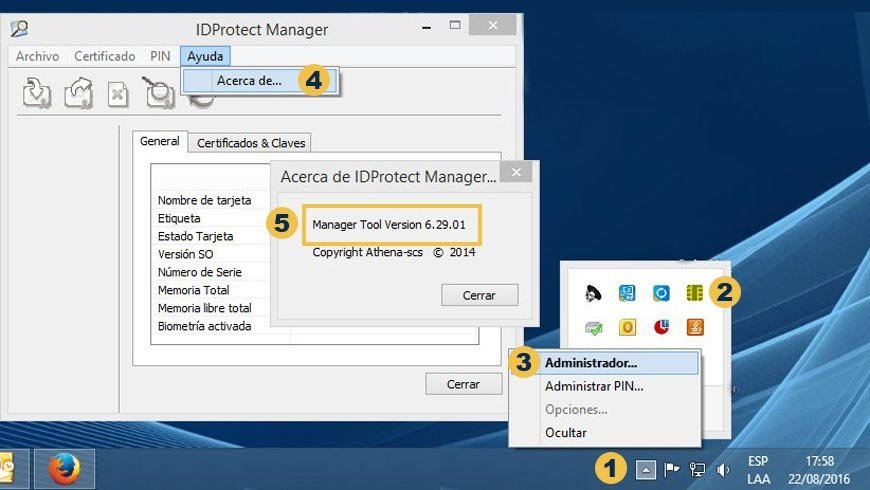Switch to the Certificados & Claves tab
This screenshot has height=490, width=870.
coord(251,143)
